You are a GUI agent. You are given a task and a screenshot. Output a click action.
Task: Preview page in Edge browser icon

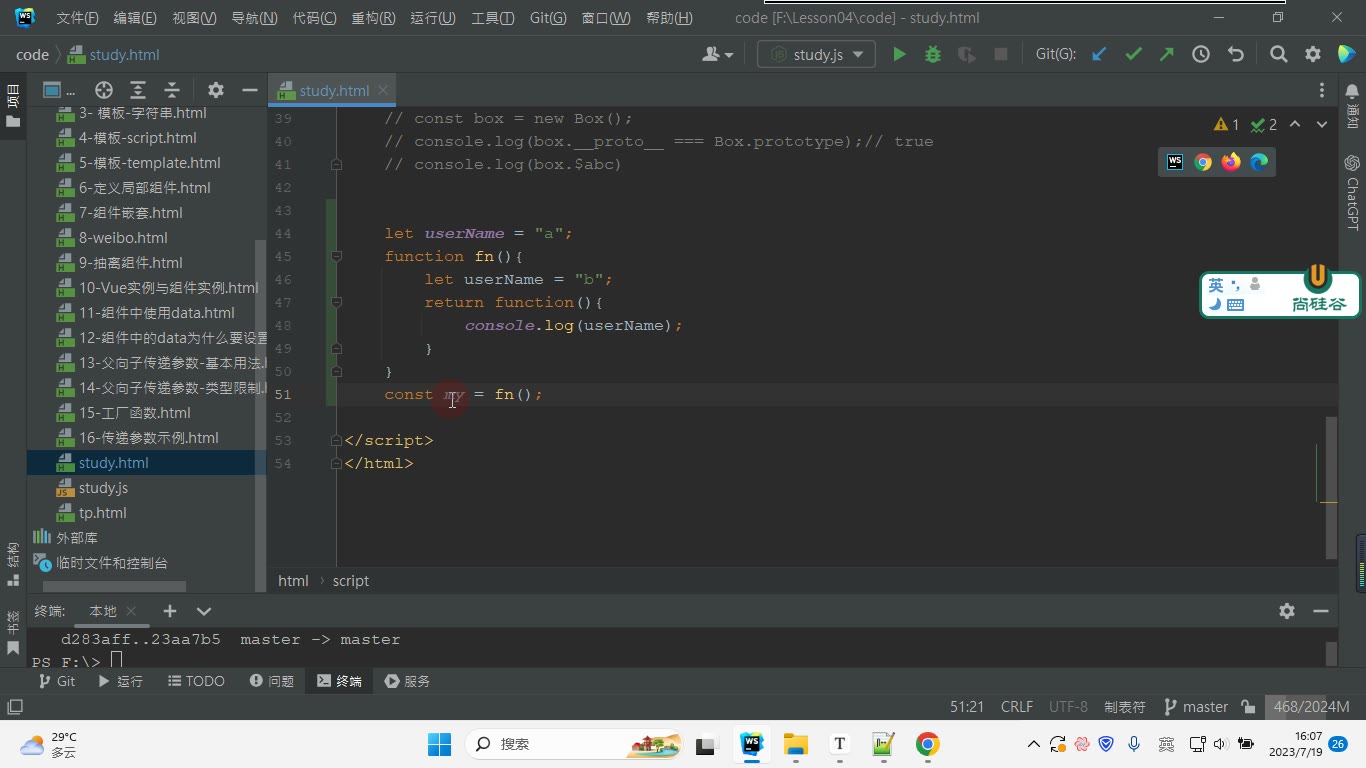pyautogui.click(x=1259, y=162)
